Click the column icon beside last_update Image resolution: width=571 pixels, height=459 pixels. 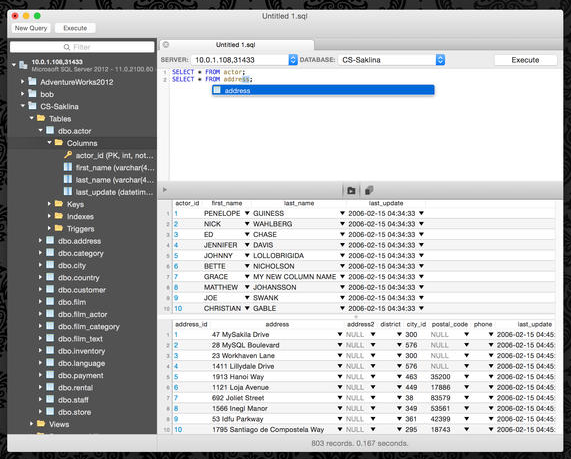click(x=68, y=191)
